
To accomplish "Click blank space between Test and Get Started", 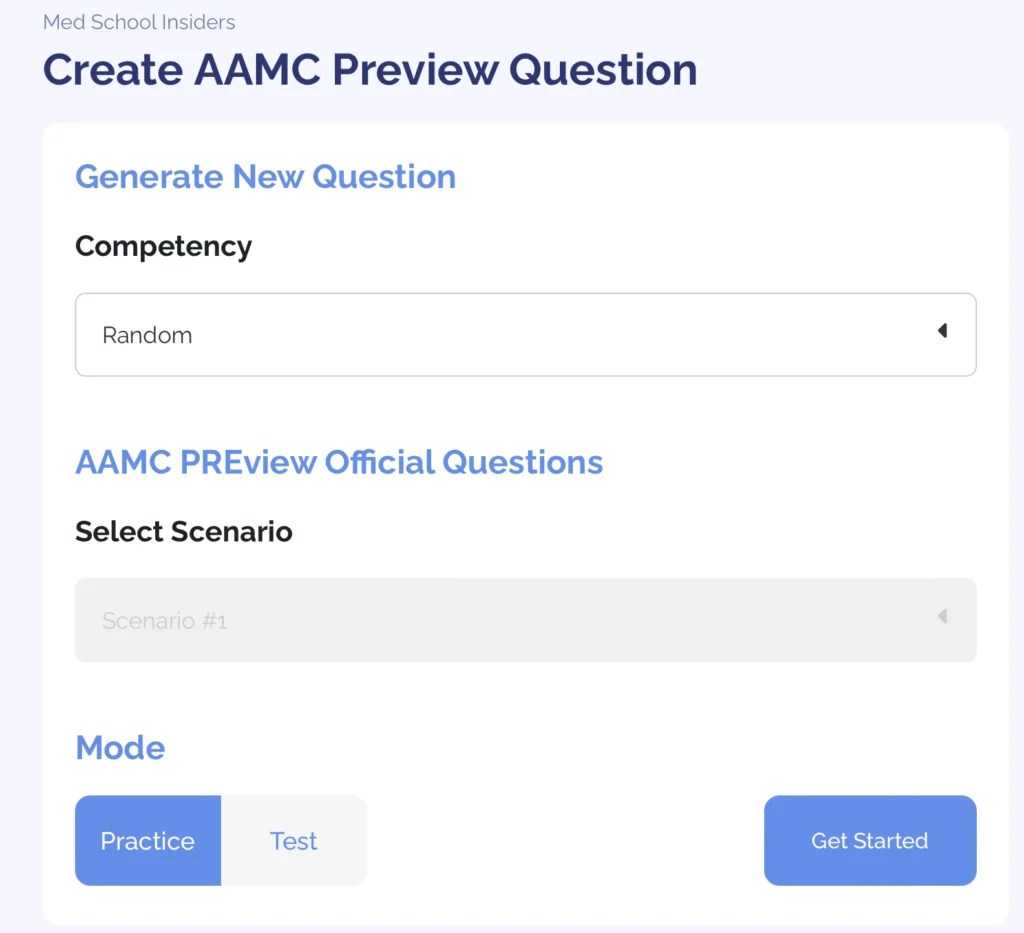I will pyautogui.click(x=565, y=841).
